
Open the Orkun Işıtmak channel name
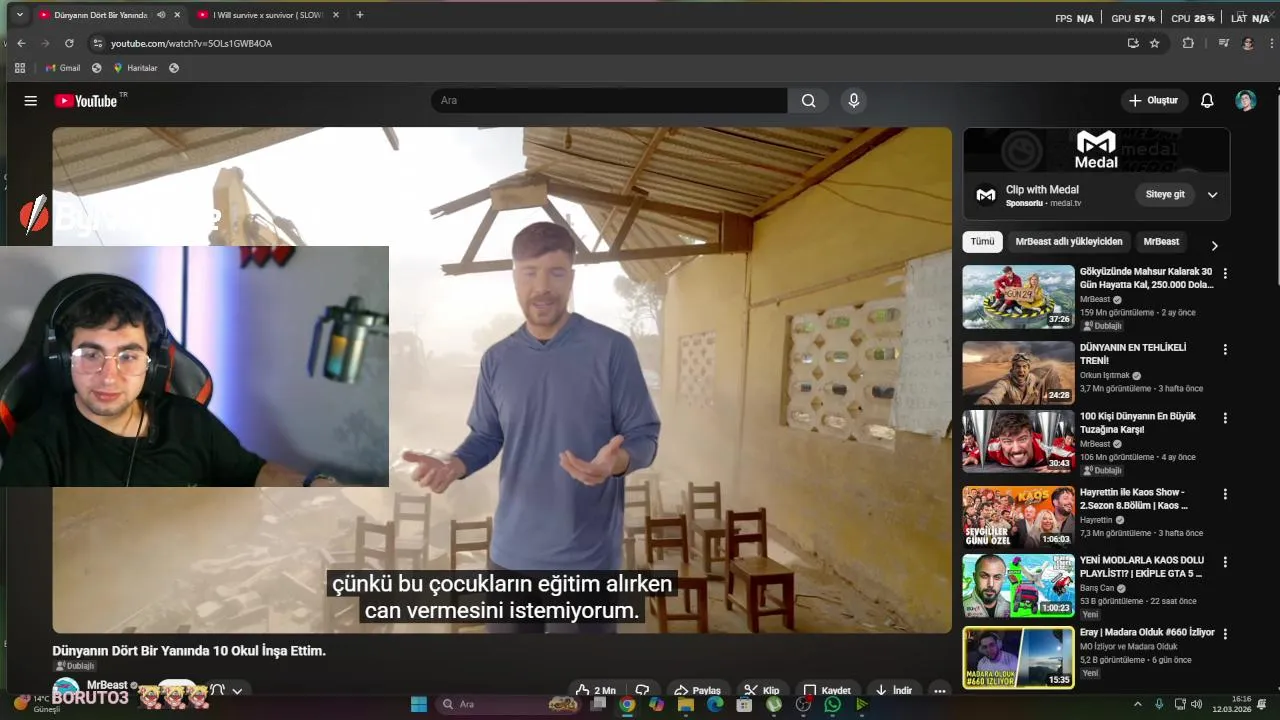pos(1106,375)
